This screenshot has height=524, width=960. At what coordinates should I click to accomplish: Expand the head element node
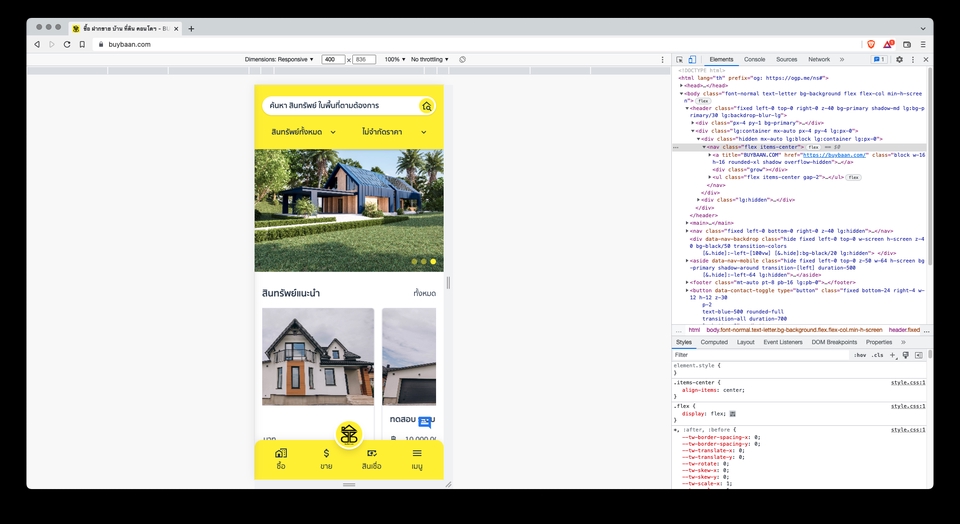click(681, 86)
